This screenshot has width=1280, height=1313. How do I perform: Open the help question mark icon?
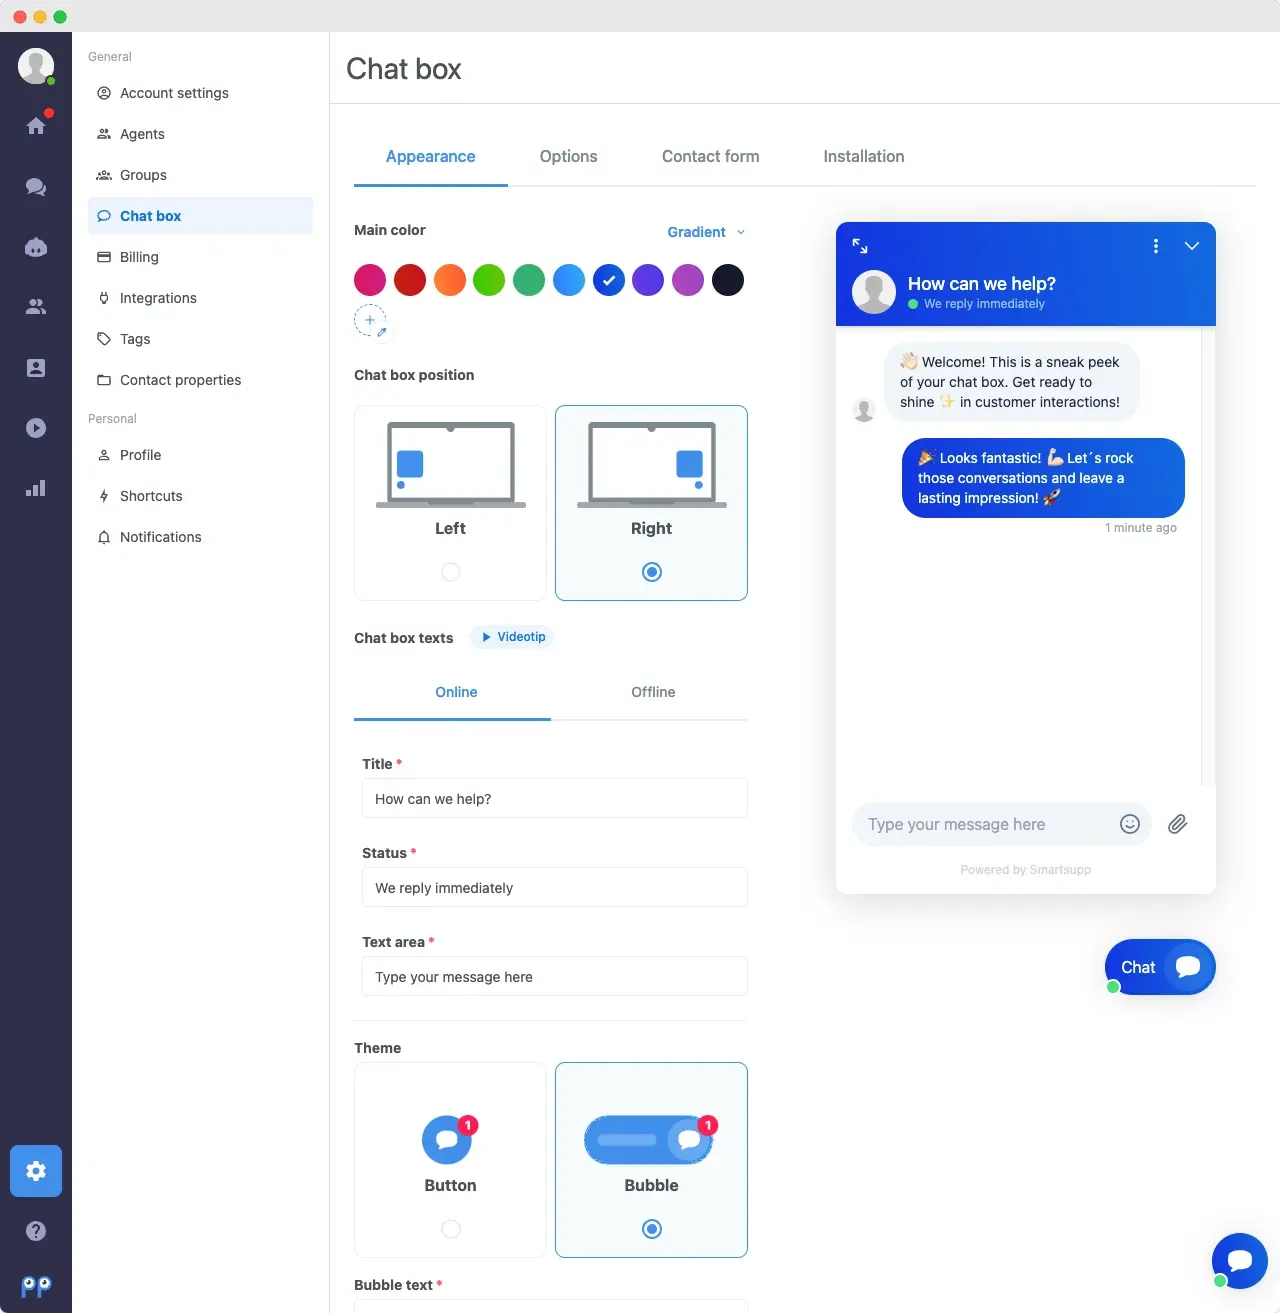pyautogui.click(x=36, y=1231)
